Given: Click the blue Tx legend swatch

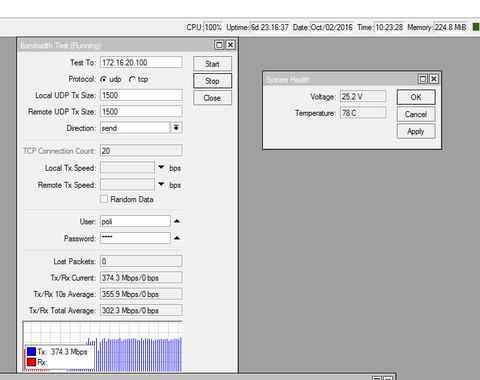Looking at the screenshot, I should (x=31, y=352).
